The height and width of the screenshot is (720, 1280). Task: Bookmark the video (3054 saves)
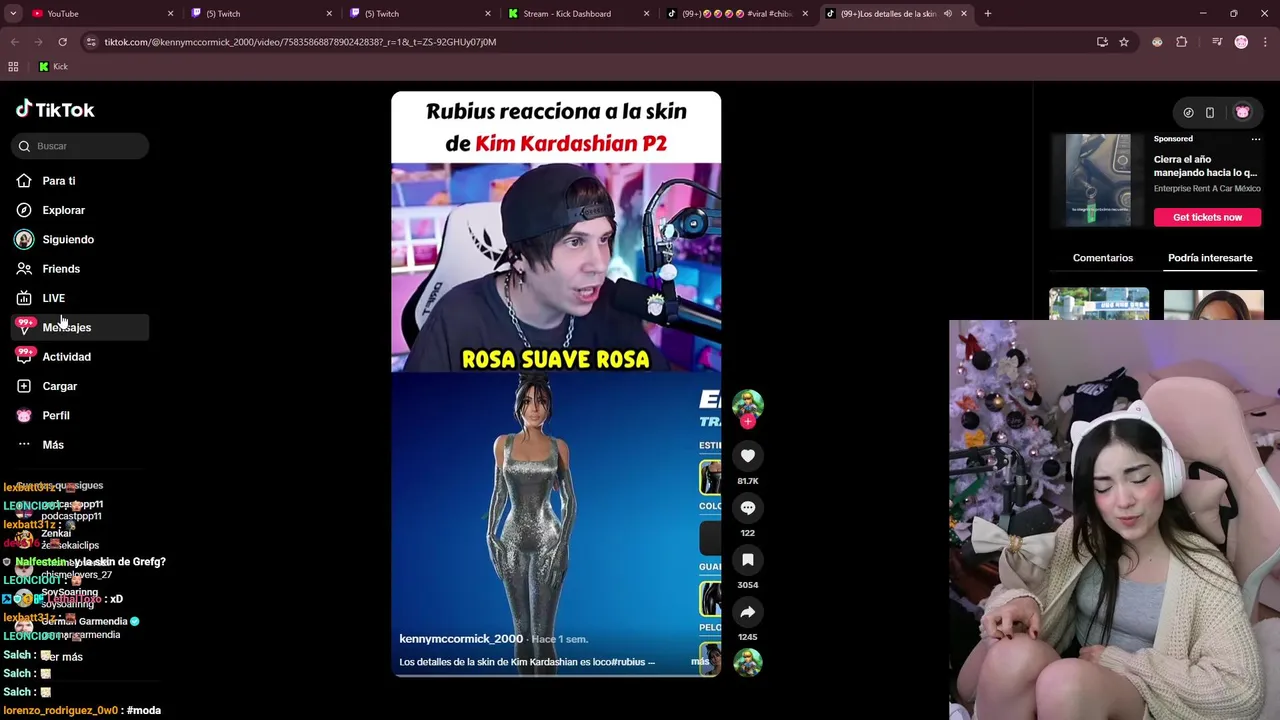[x=747, y=560]
